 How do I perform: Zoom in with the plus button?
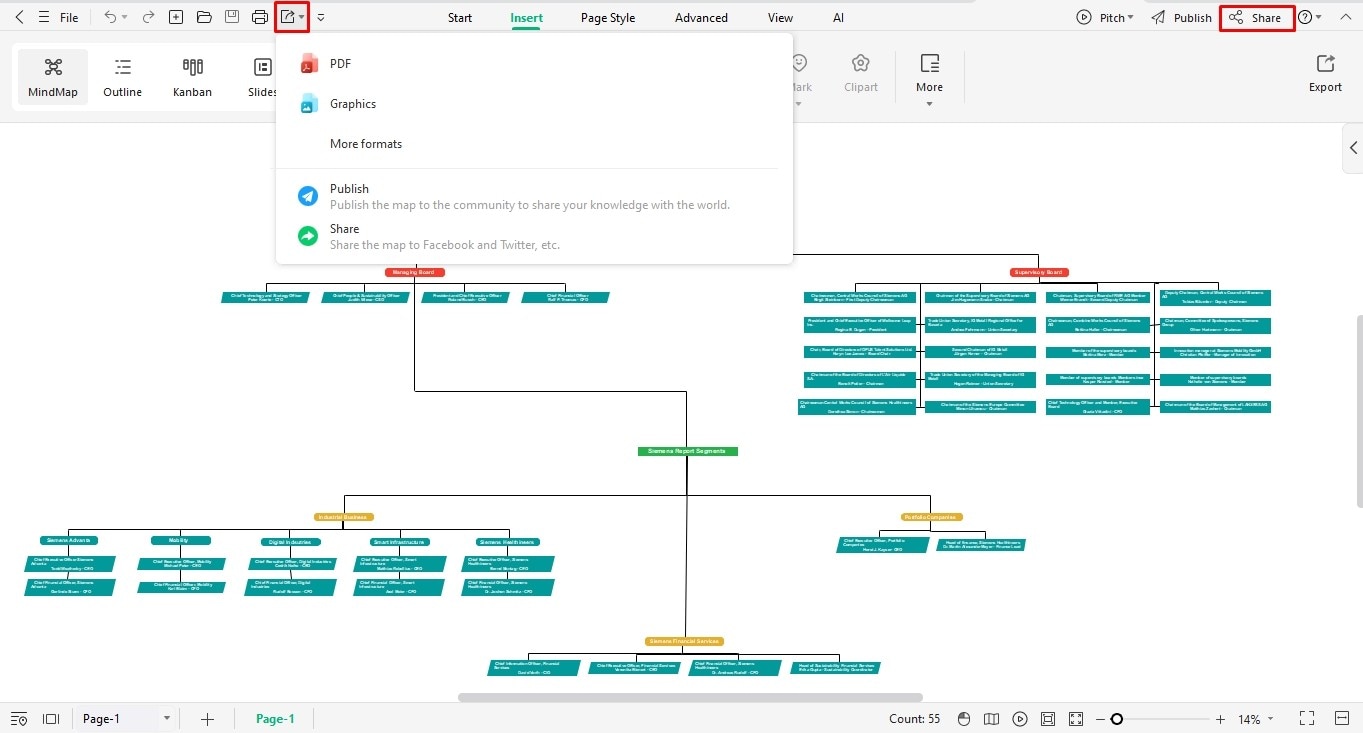pos(1220,719)
